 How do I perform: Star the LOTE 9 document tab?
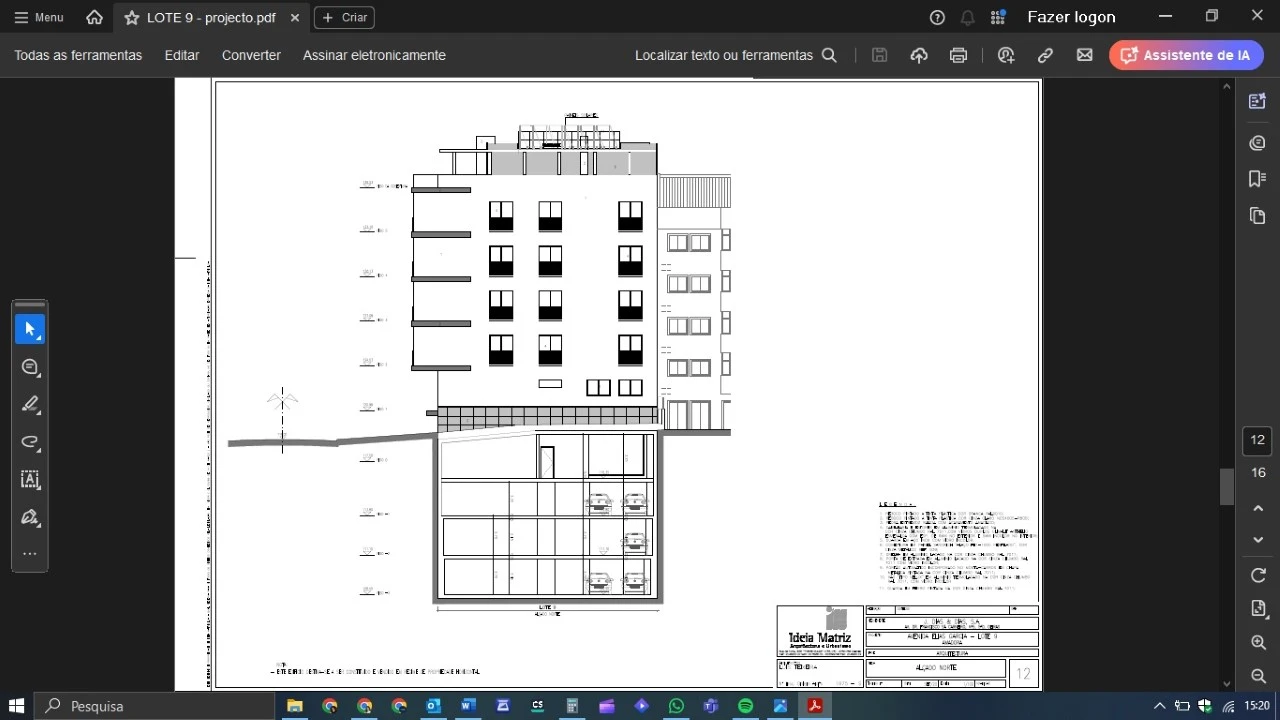[x=131, y=18]
